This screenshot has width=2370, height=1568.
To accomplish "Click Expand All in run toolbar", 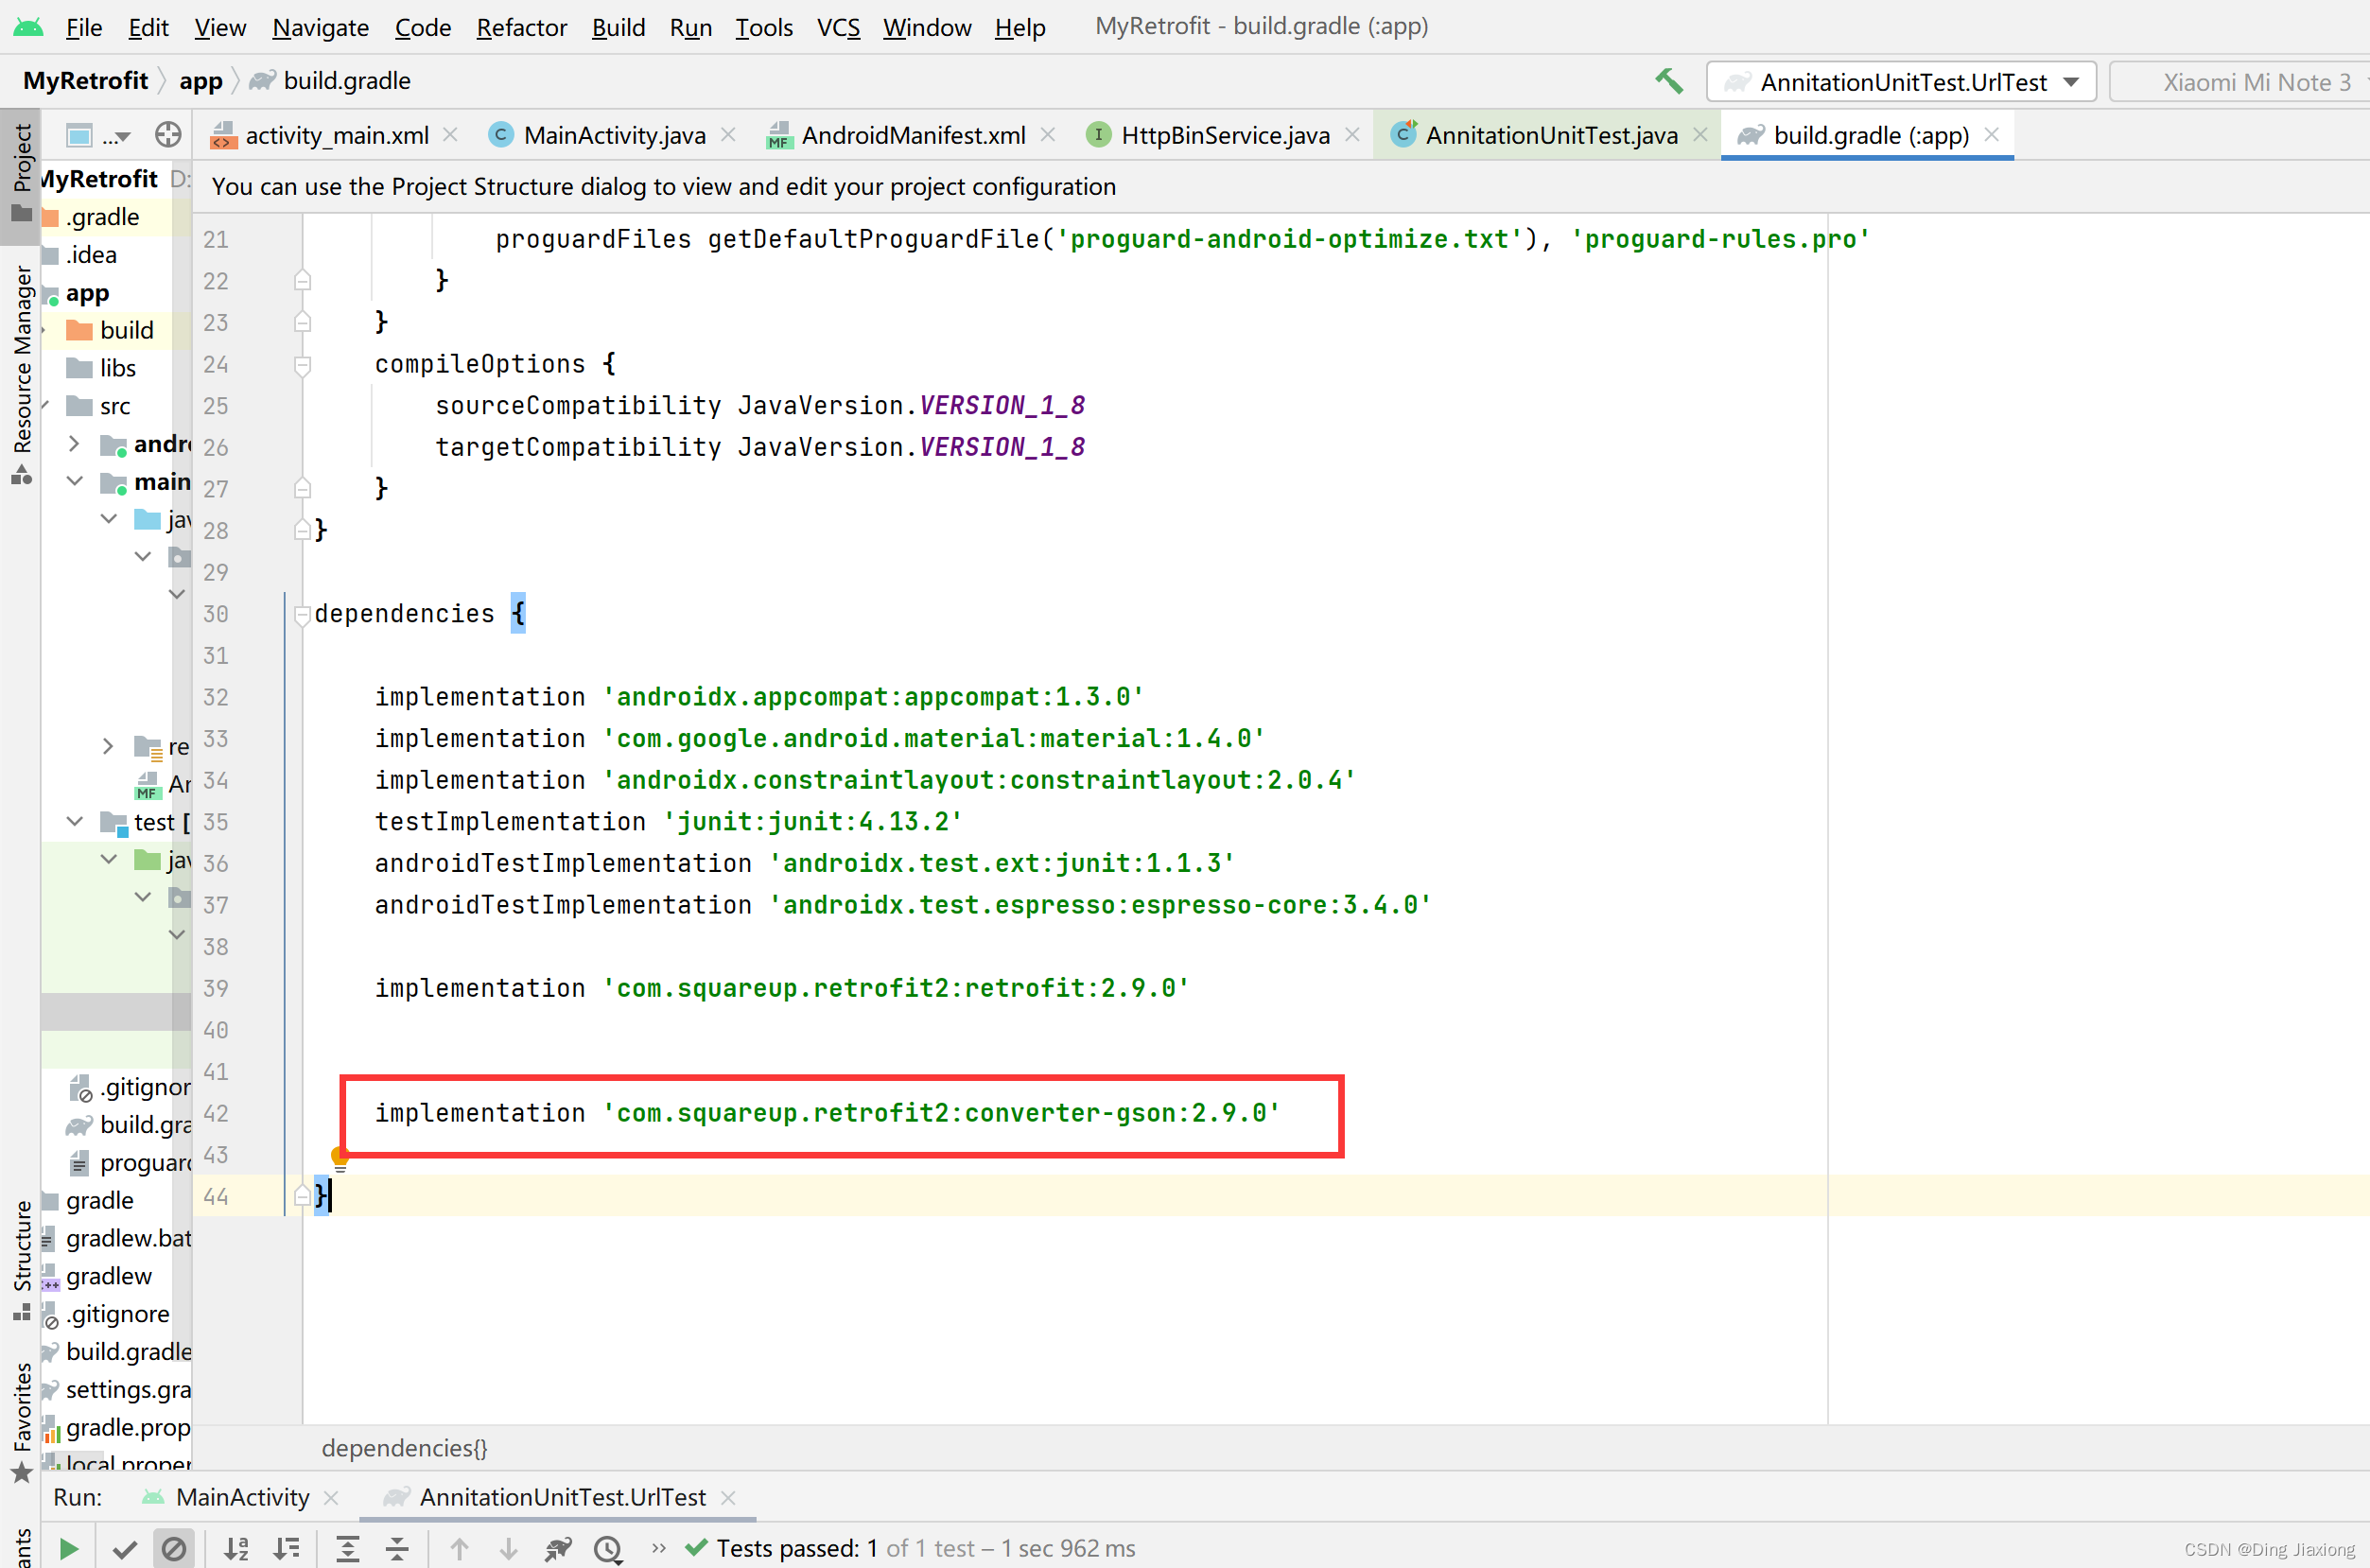I will 347,1549.
